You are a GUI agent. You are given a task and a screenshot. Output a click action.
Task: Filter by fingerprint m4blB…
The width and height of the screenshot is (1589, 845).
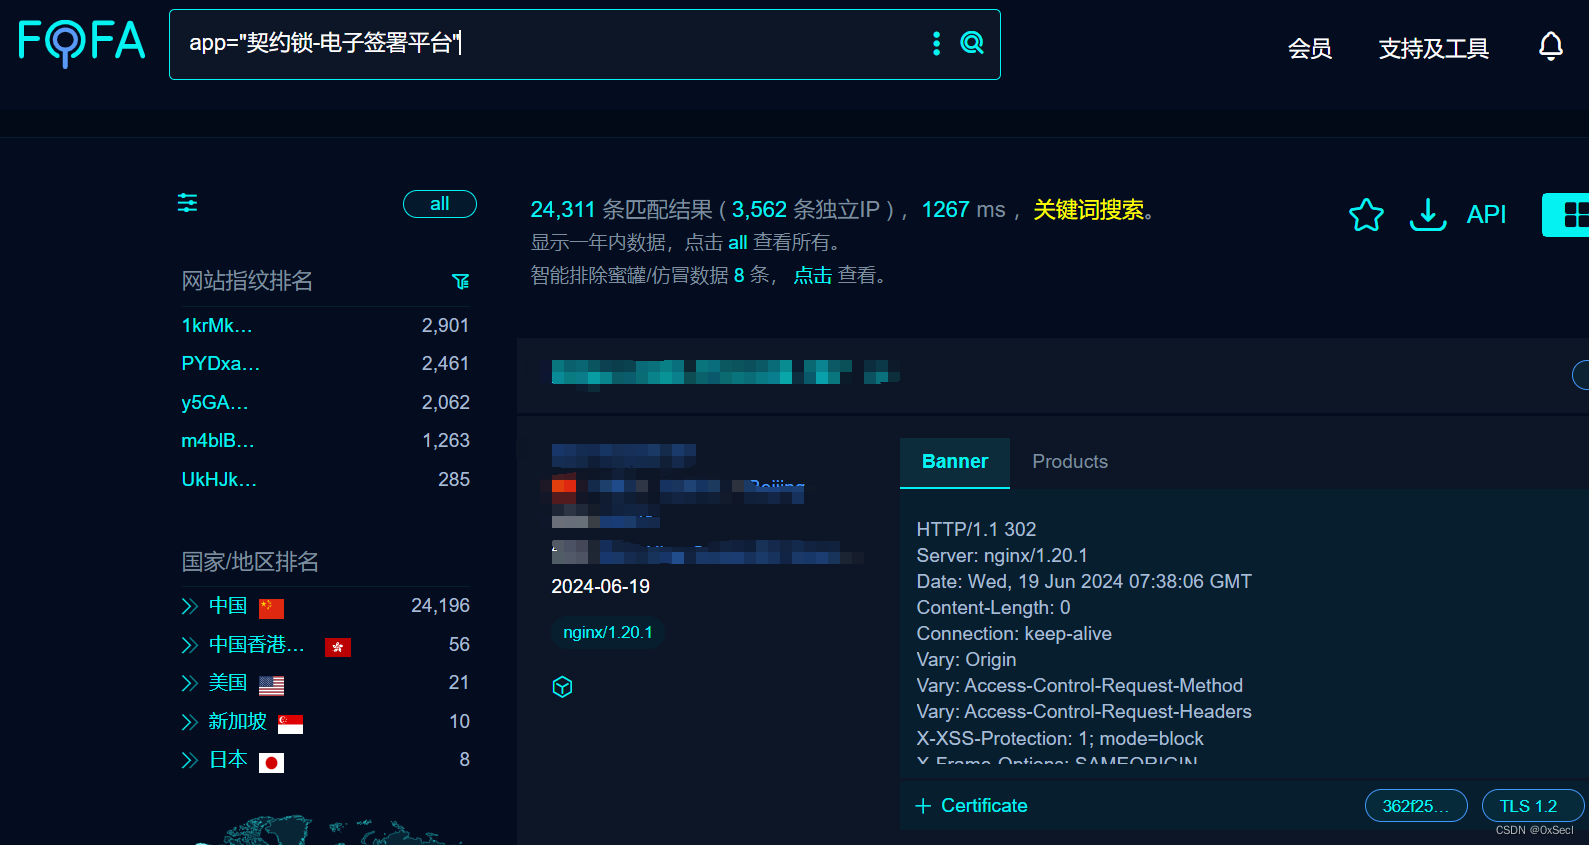click(218, 441)
